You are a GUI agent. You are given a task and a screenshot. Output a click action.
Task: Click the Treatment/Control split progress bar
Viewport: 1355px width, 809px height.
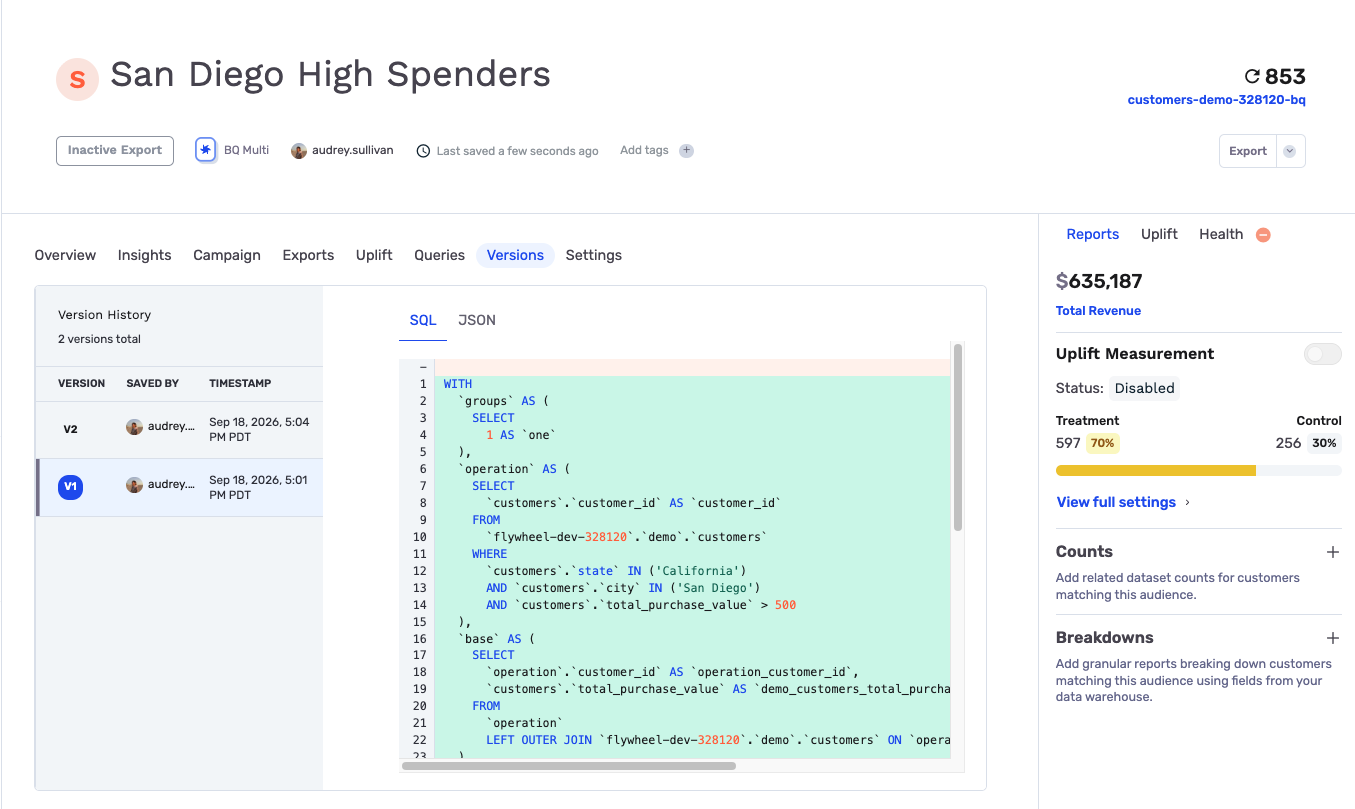coord(1198,470)
